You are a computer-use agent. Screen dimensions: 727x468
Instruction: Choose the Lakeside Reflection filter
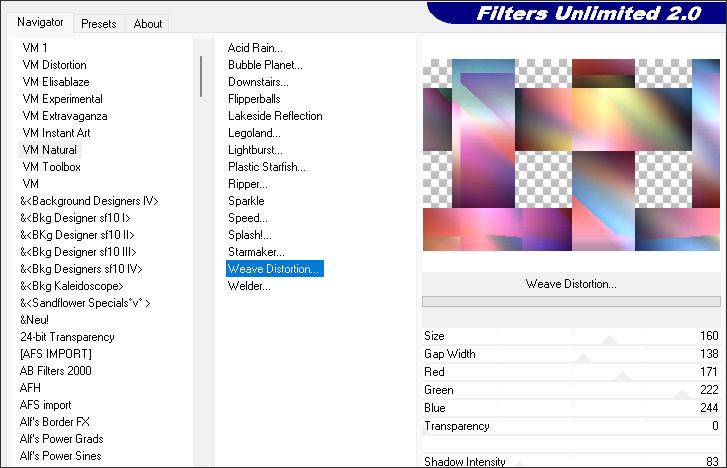[275, 116]
